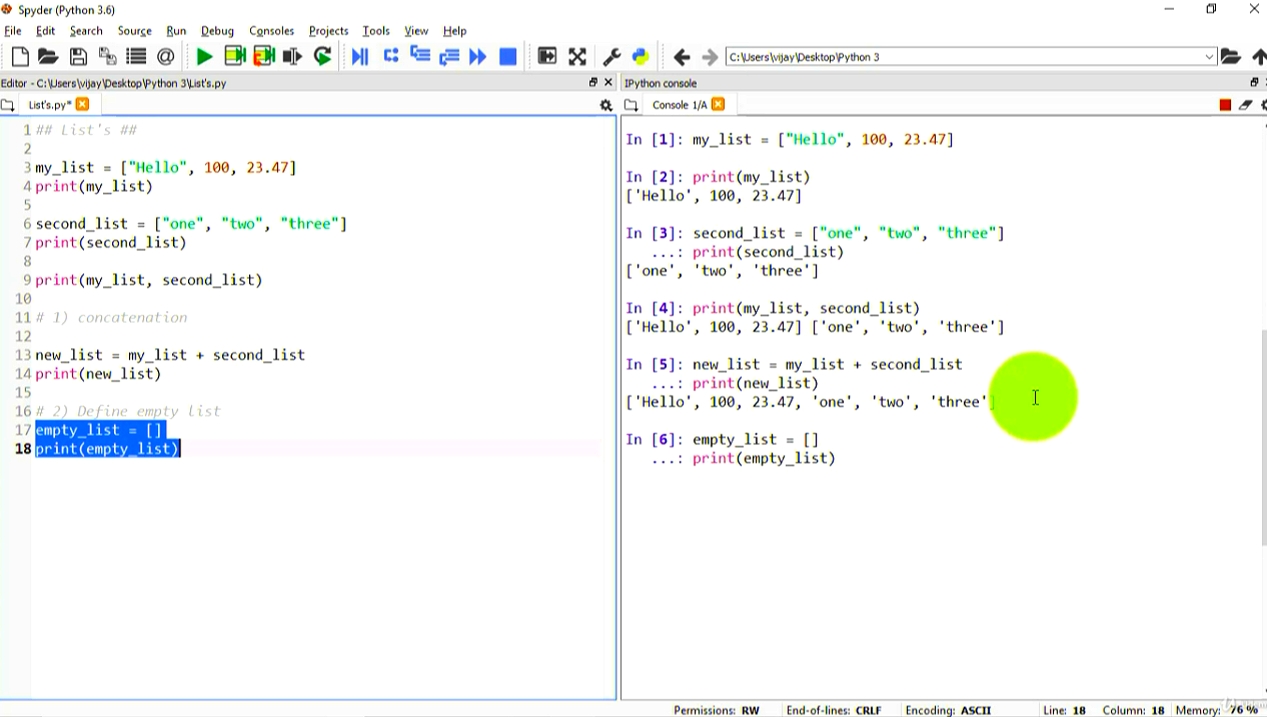The image size is (1267, 717).
Task: Open the View menu
Action: point(416,31)
